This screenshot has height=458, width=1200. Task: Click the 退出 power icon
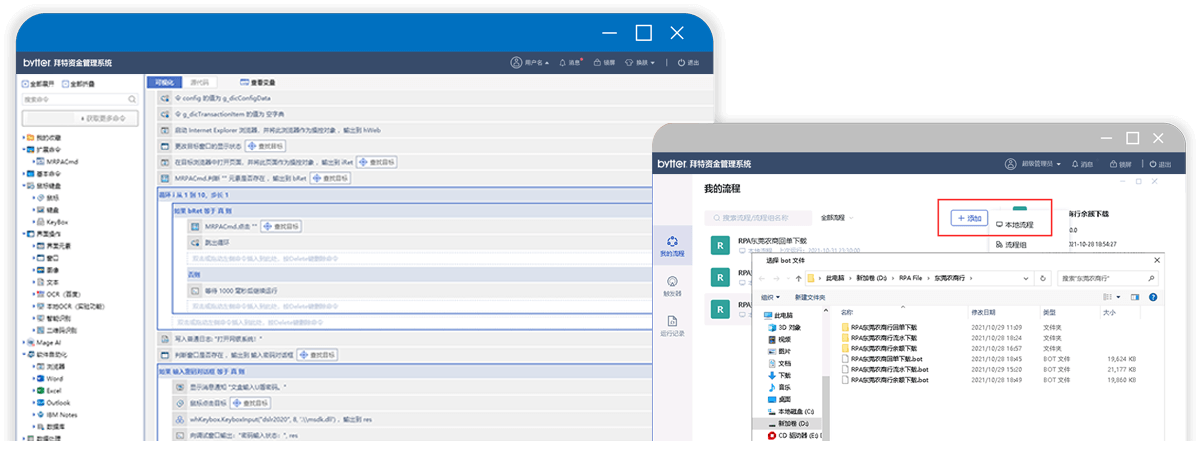(x=682, y=62)
